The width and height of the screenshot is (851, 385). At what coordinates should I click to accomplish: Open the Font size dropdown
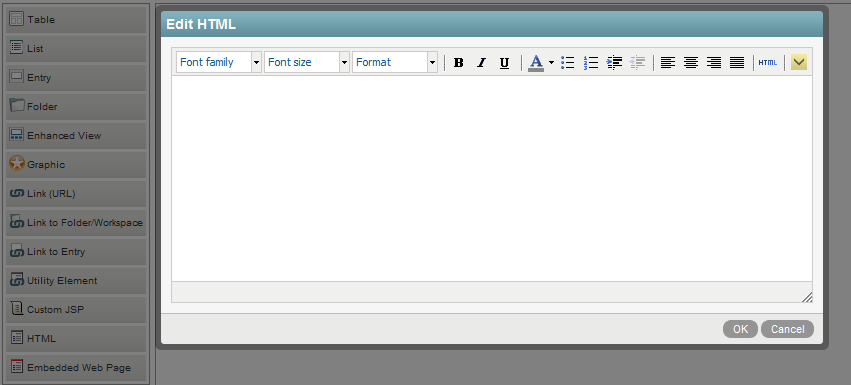tap(307, 62)
